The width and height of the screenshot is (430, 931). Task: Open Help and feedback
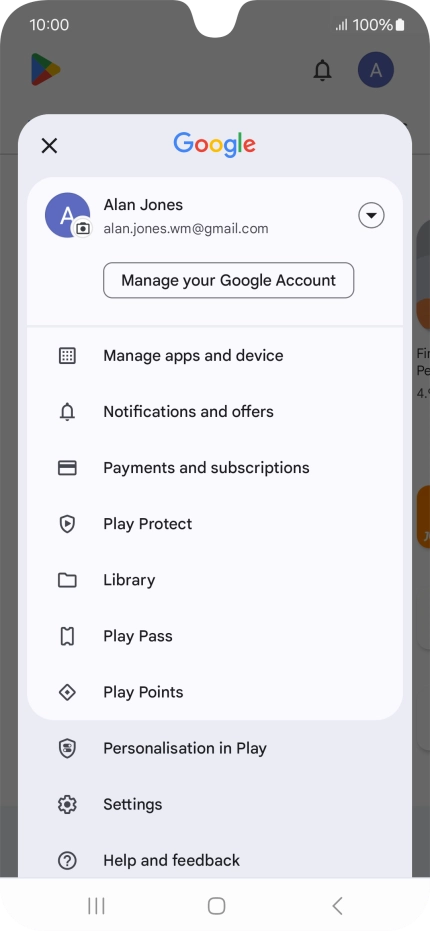[x=215, y=860]
